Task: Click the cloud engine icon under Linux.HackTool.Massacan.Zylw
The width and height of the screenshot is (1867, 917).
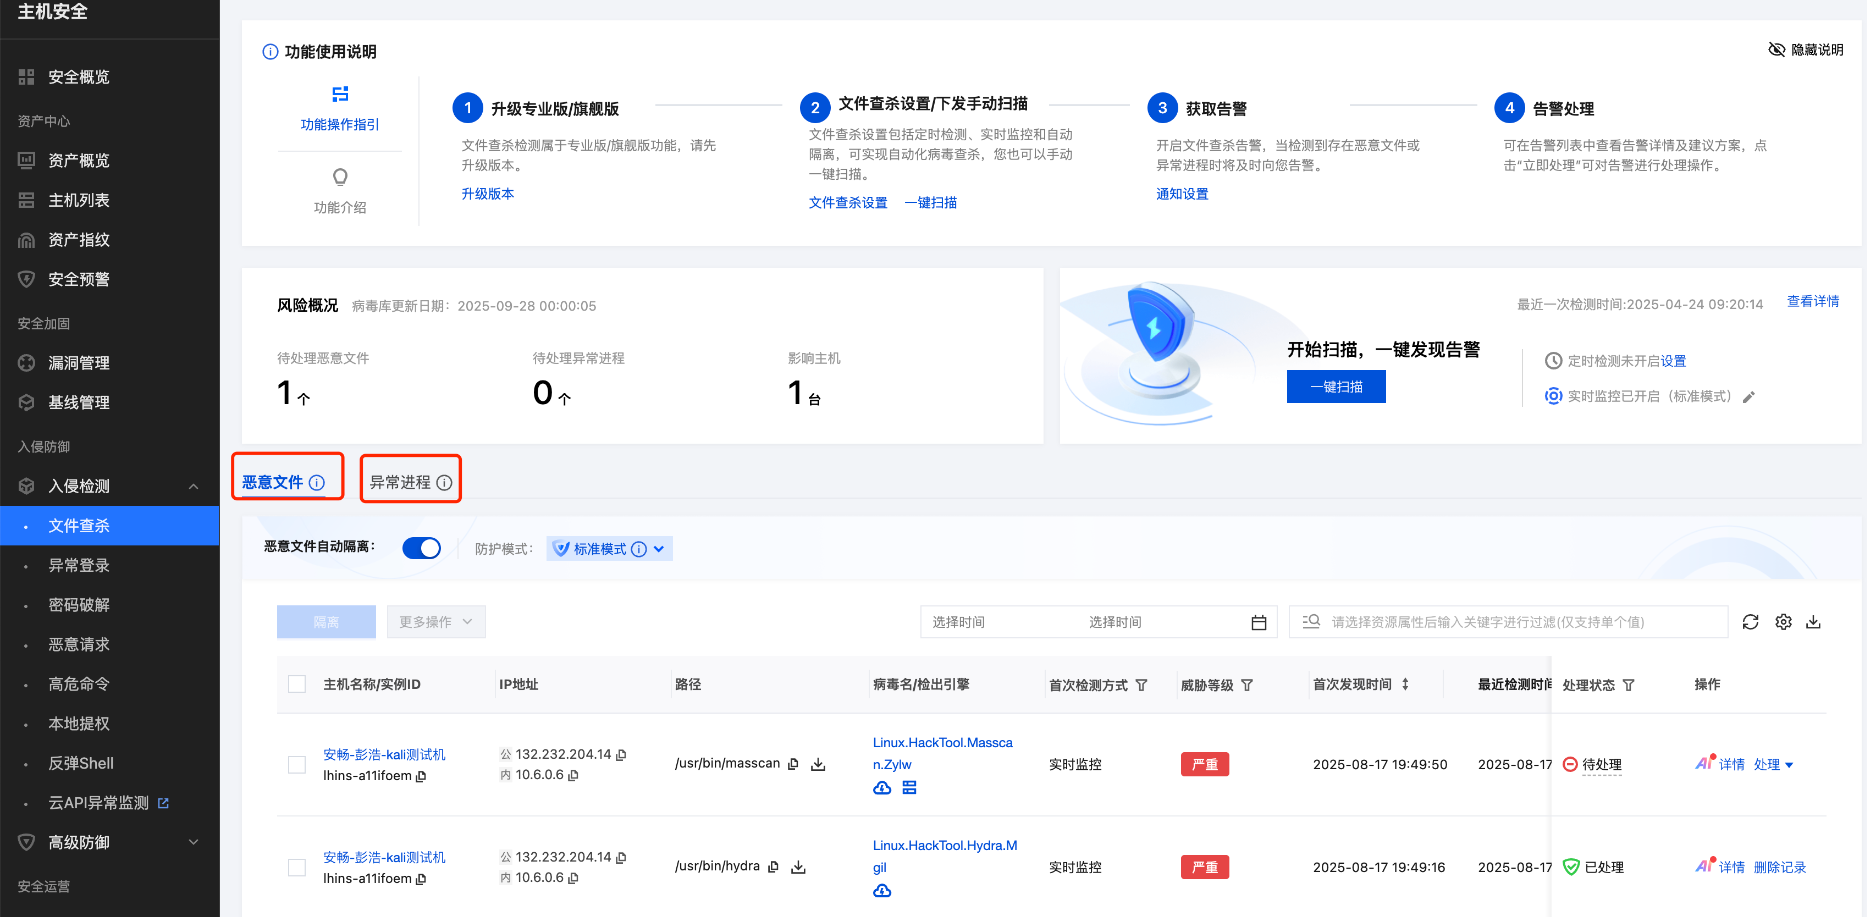Action: (x=881, y=788)
